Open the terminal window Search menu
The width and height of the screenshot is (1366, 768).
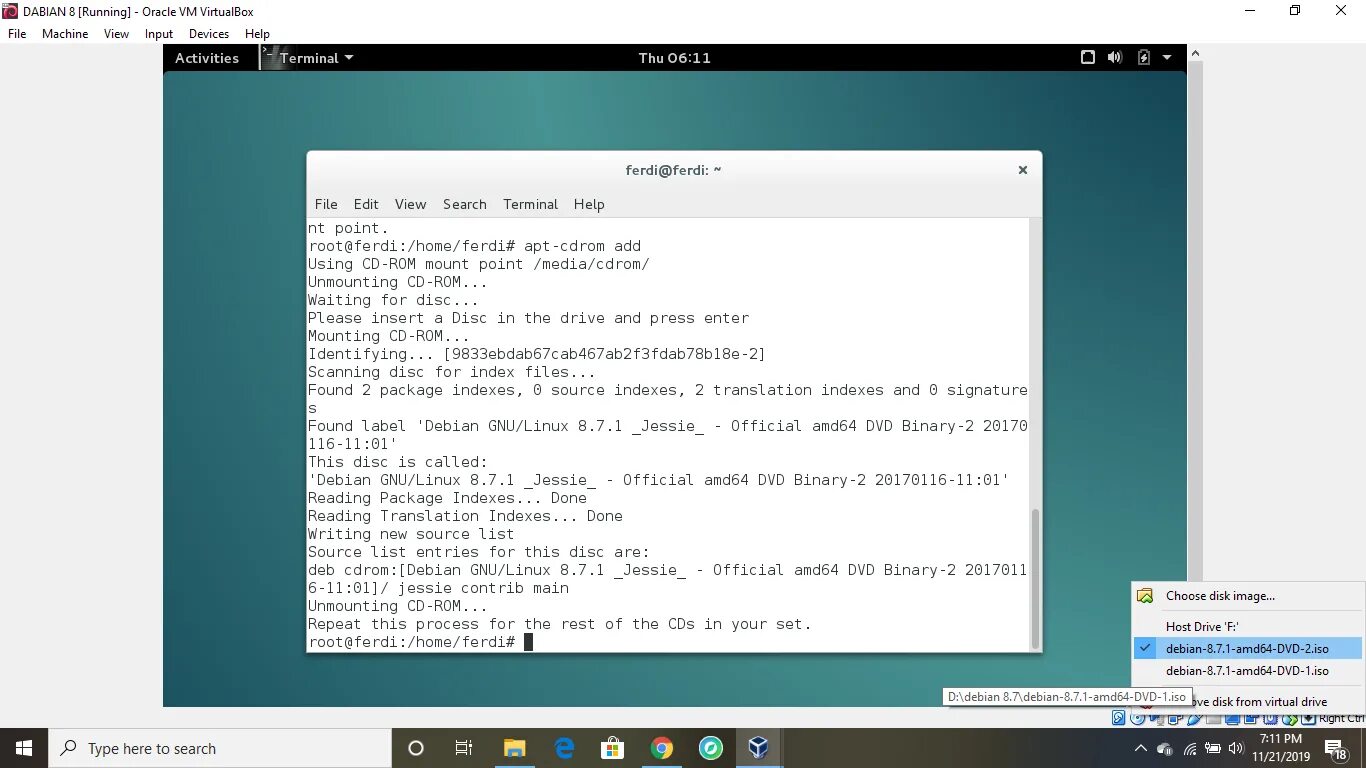coord(465,204)
